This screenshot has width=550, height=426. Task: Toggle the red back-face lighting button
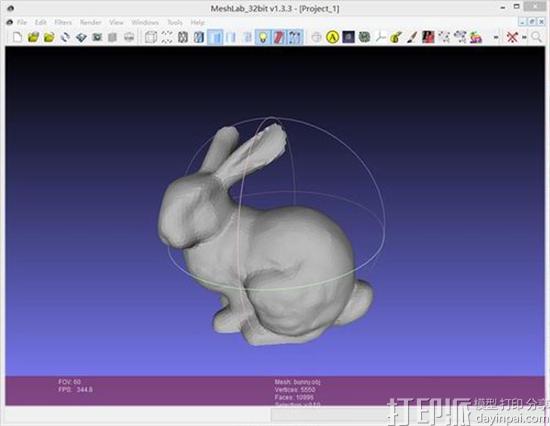tap(279, 37)
